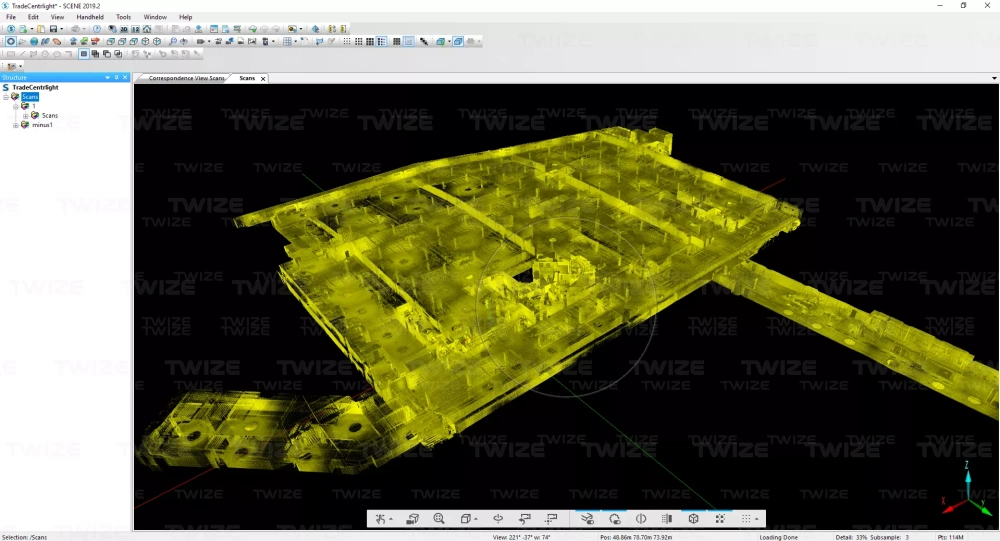
Task: Click the 3D cube icon in bottom toolbar
Action: click(693, 519)
